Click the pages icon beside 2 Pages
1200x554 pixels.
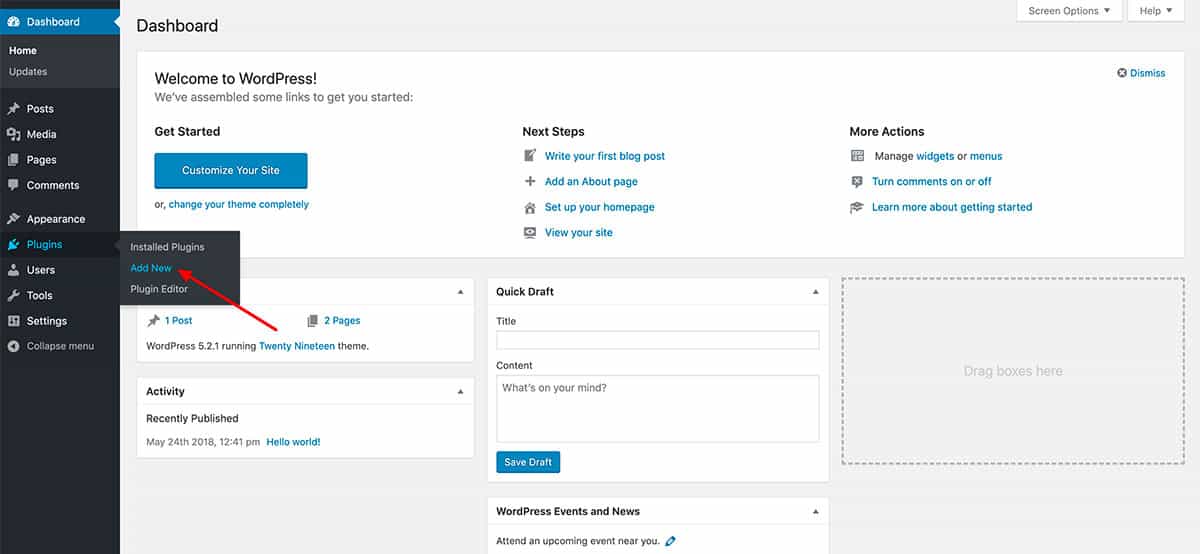tap(313, 321)
